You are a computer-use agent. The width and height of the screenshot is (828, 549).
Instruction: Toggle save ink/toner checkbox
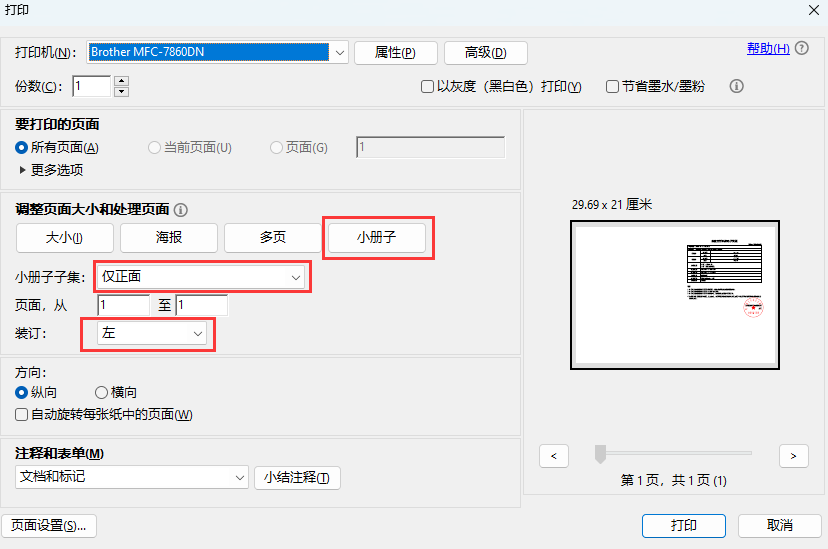point(613,87)
